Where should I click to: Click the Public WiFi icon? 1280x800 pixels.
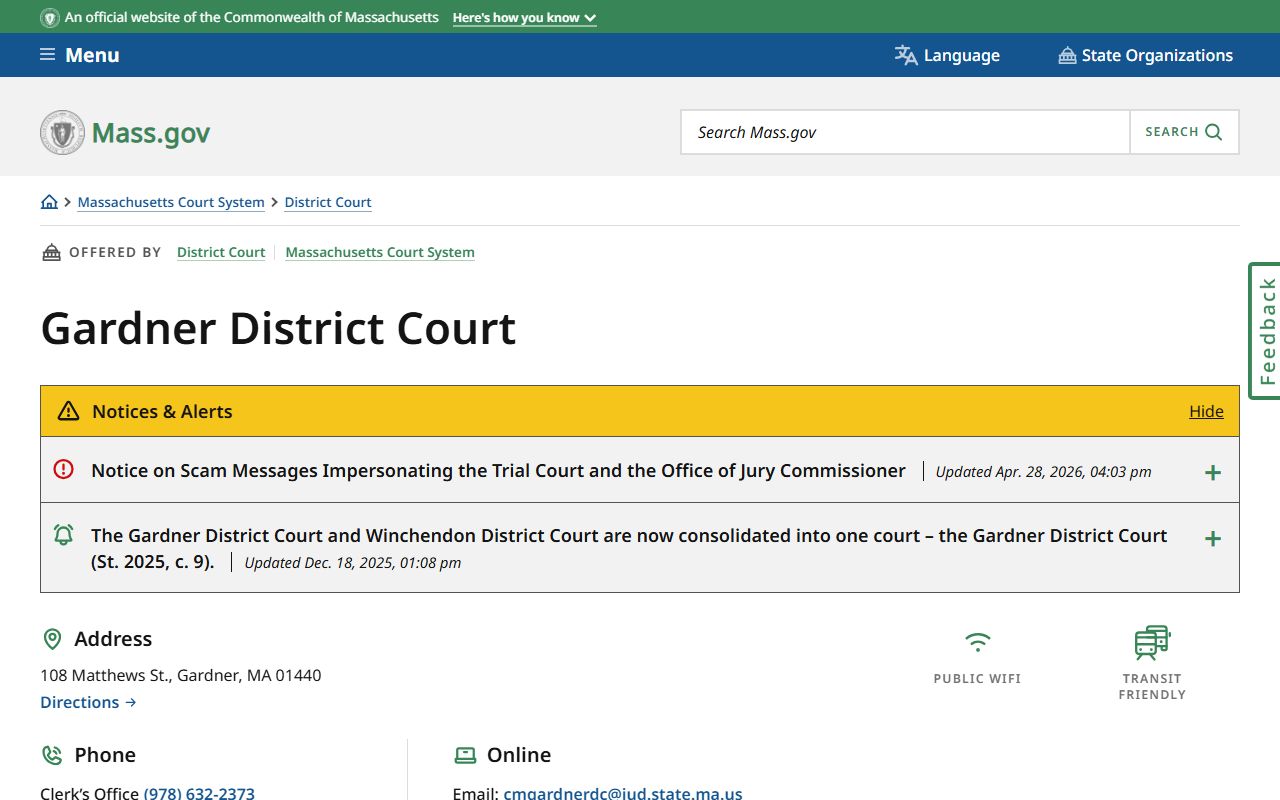pyautogui.click(x=977, y=642)
